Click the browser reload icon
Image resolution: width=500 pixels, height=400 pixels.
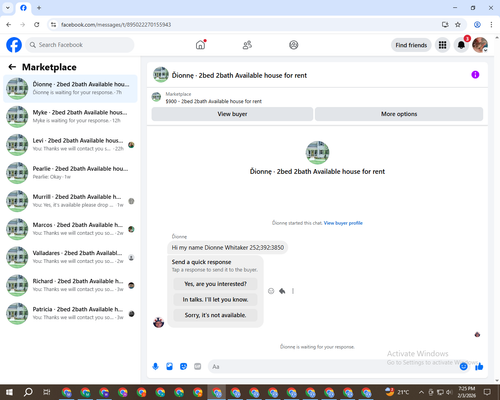pos(37,25)
